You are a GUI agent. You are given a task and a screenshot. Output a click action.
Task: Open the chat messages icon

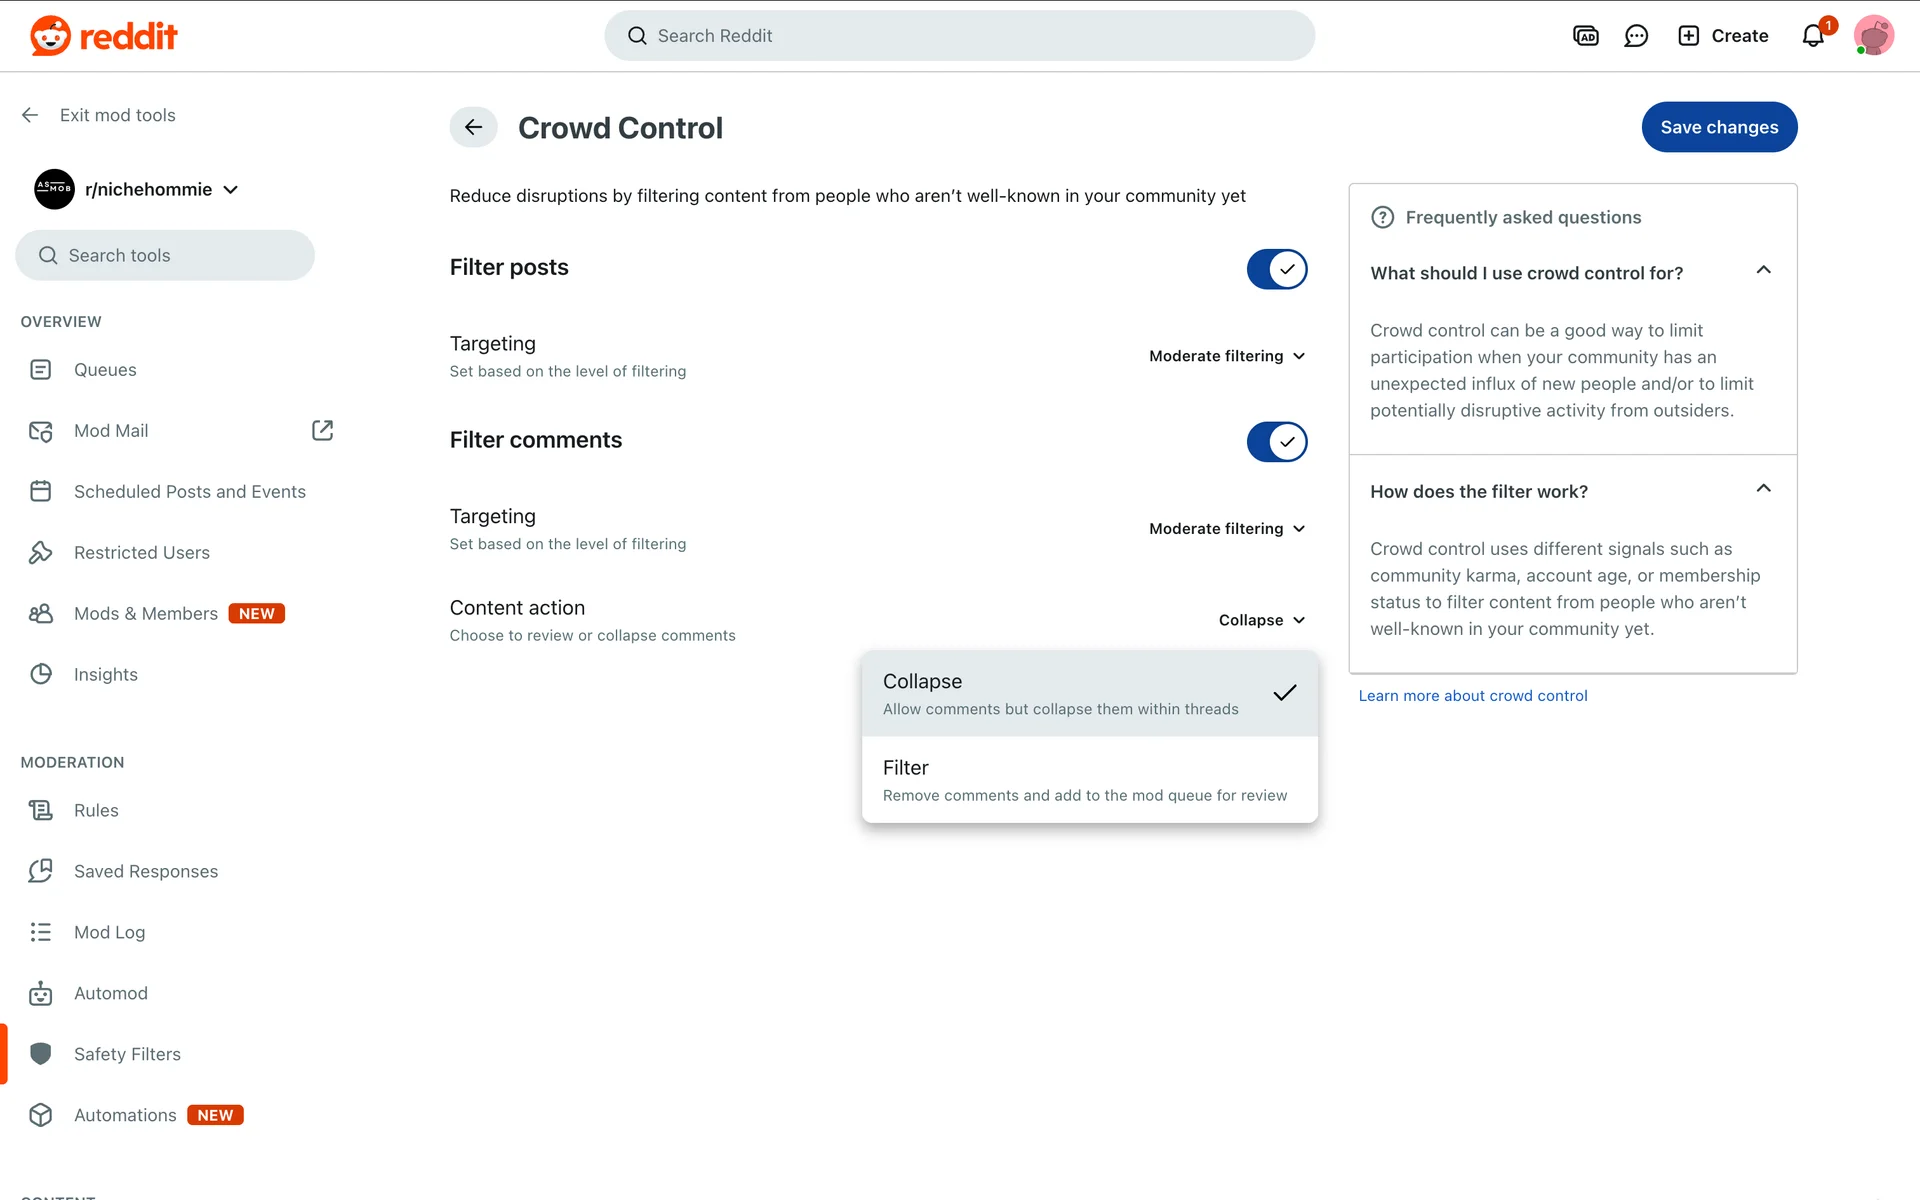tap(1636, 36)
